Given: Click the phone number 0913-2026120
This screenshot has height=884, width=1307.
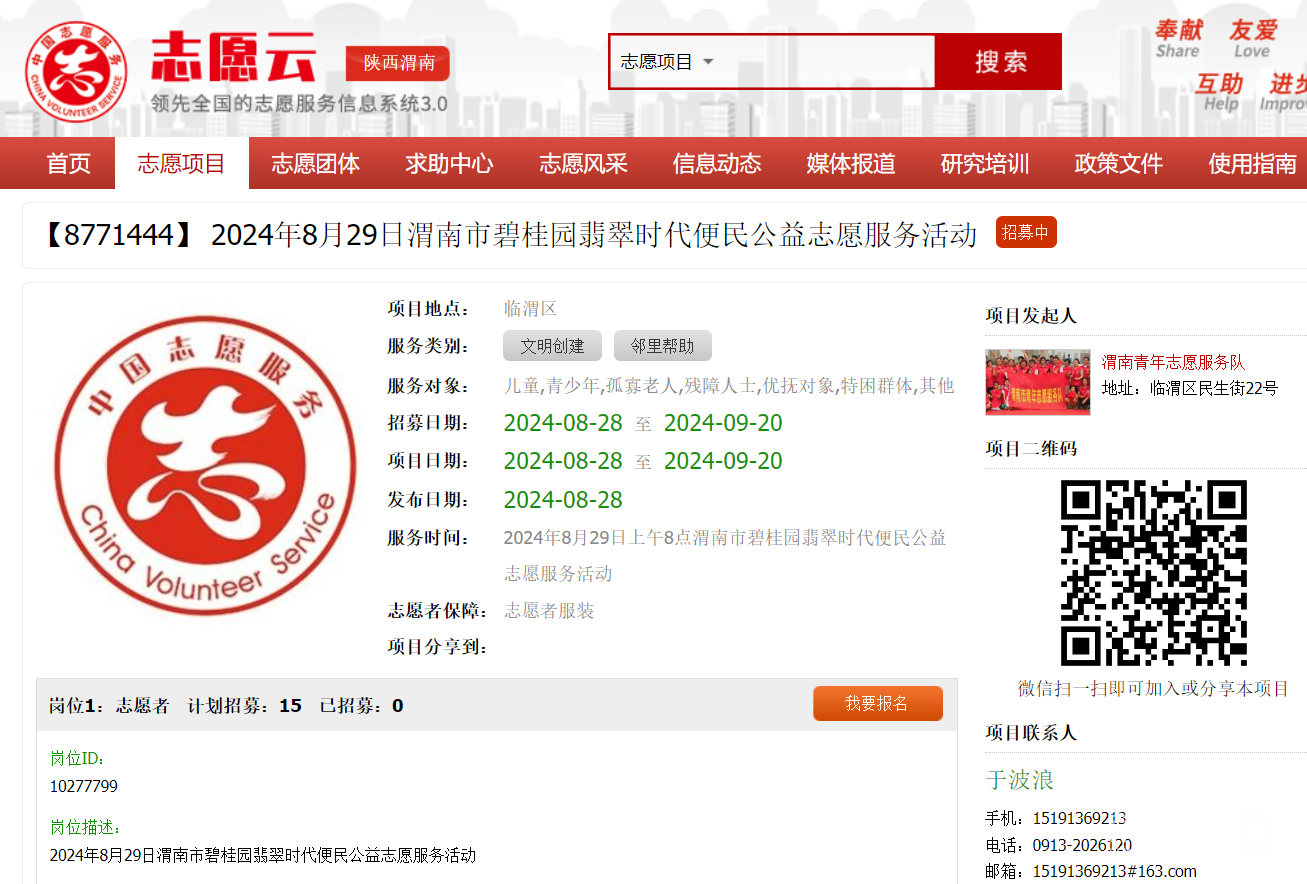Looking at the screenshot, I should (1082, 845).
